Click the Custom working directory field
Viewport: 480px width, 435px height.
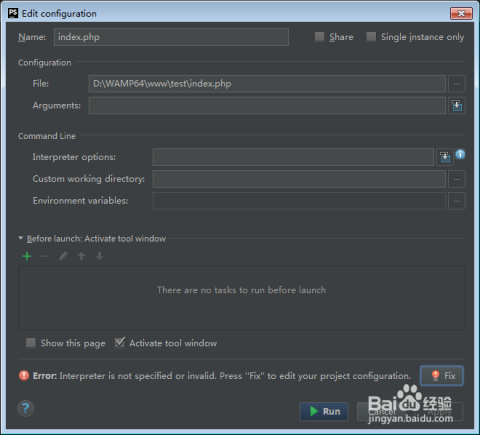click(299, 179)
